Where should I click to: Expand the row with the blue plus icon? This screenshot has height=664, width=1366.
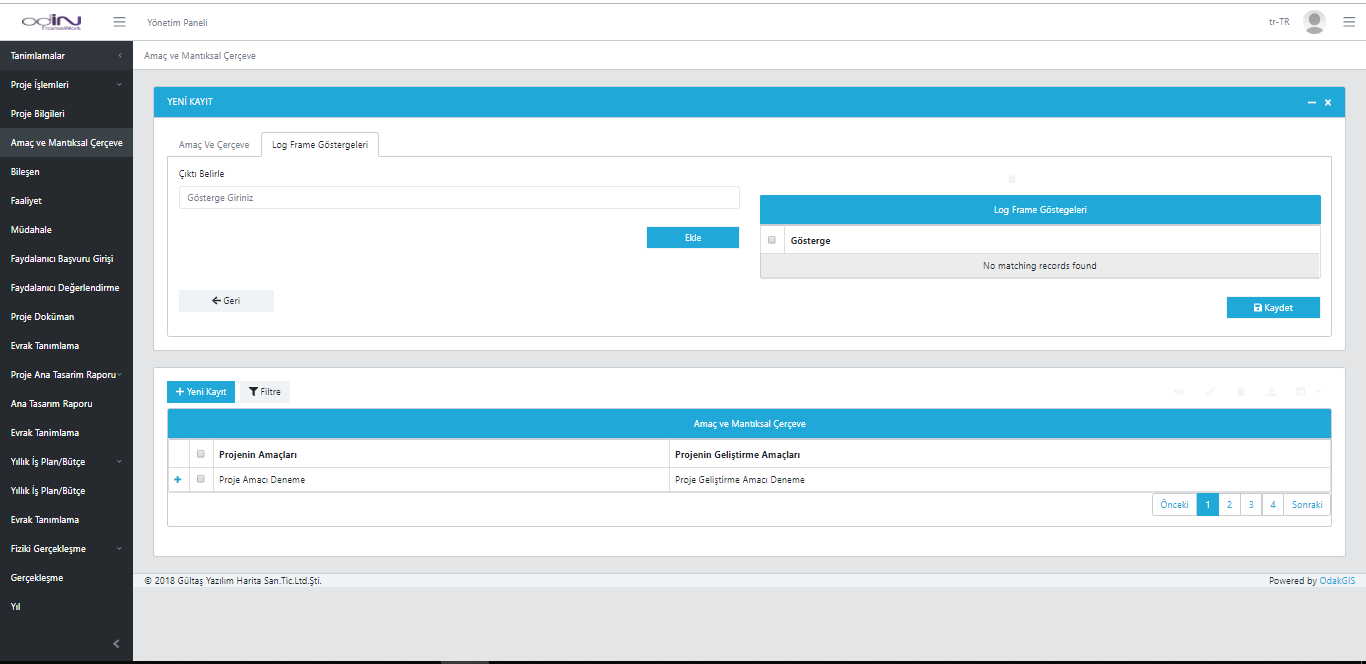[178, 480]
